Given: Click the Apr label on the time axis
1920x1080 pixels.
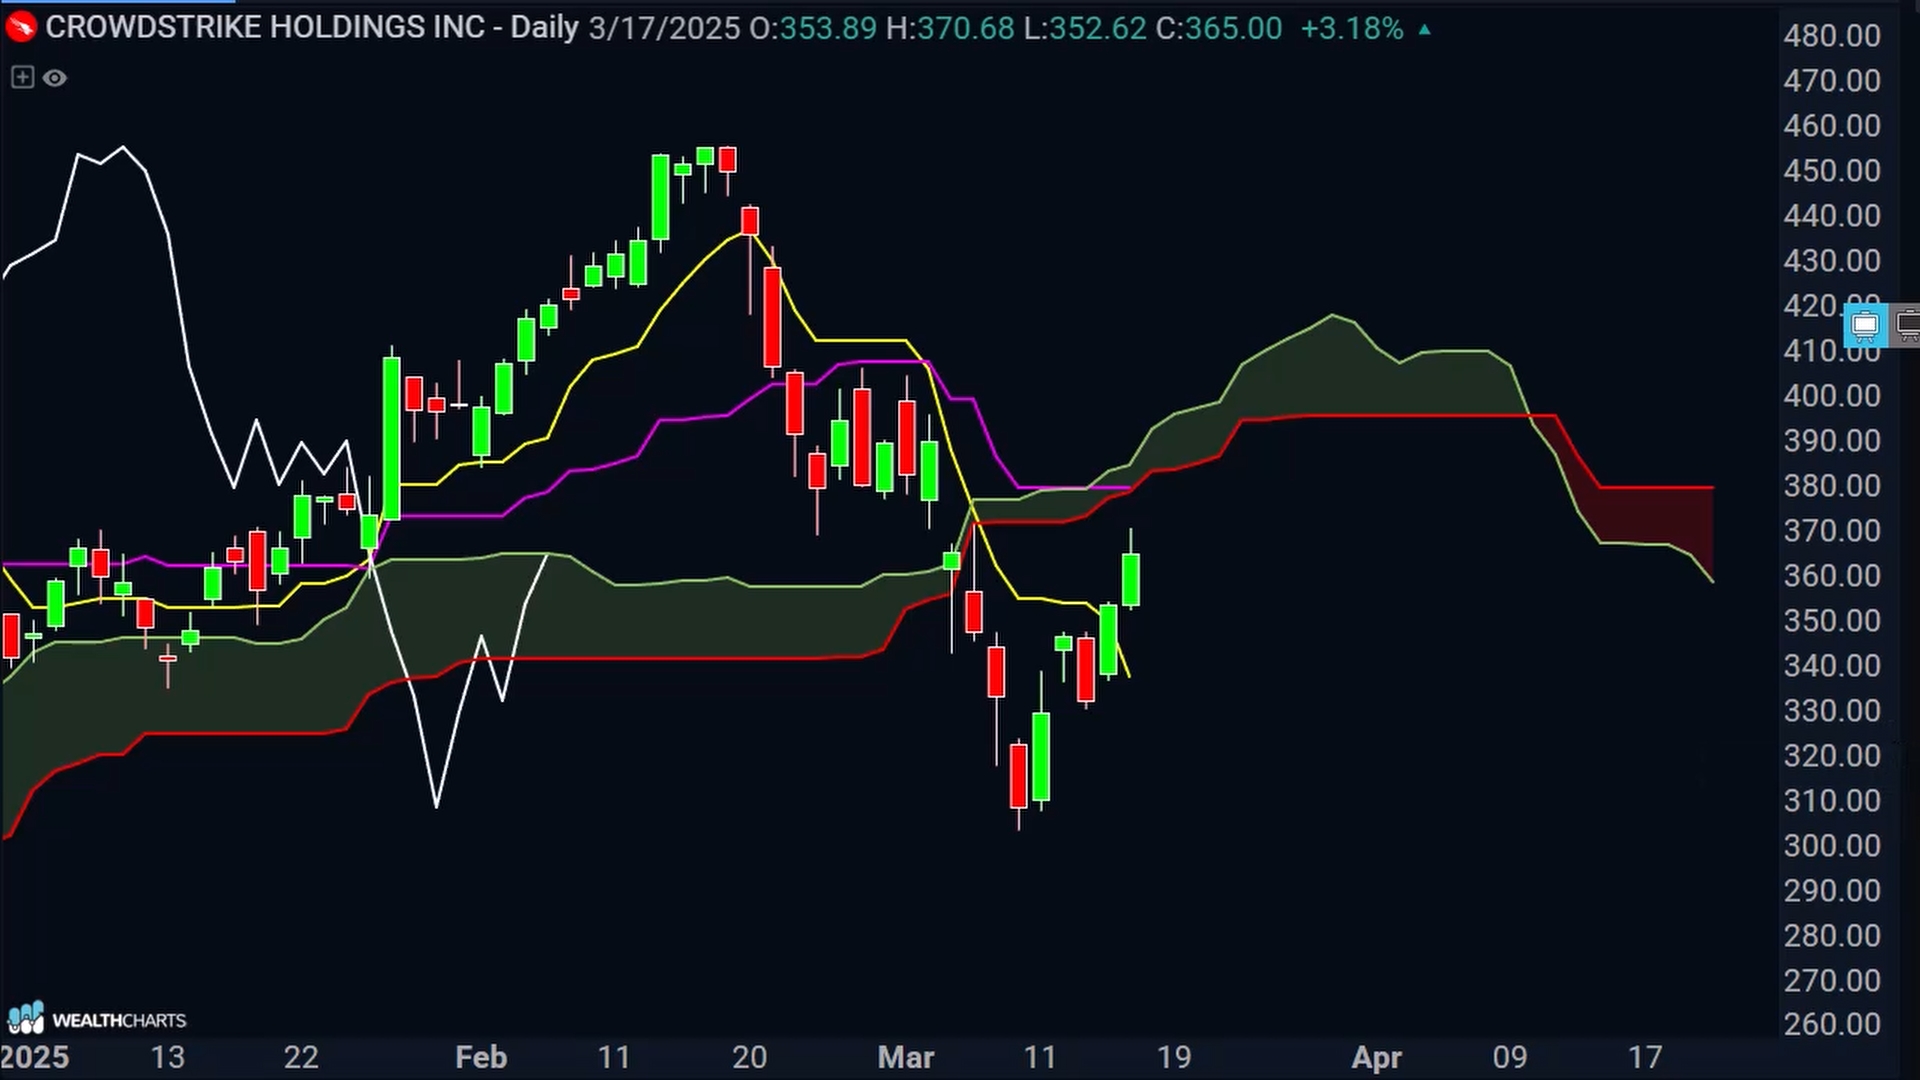Looking at the screenshot, I should tap(1377, 1057).
